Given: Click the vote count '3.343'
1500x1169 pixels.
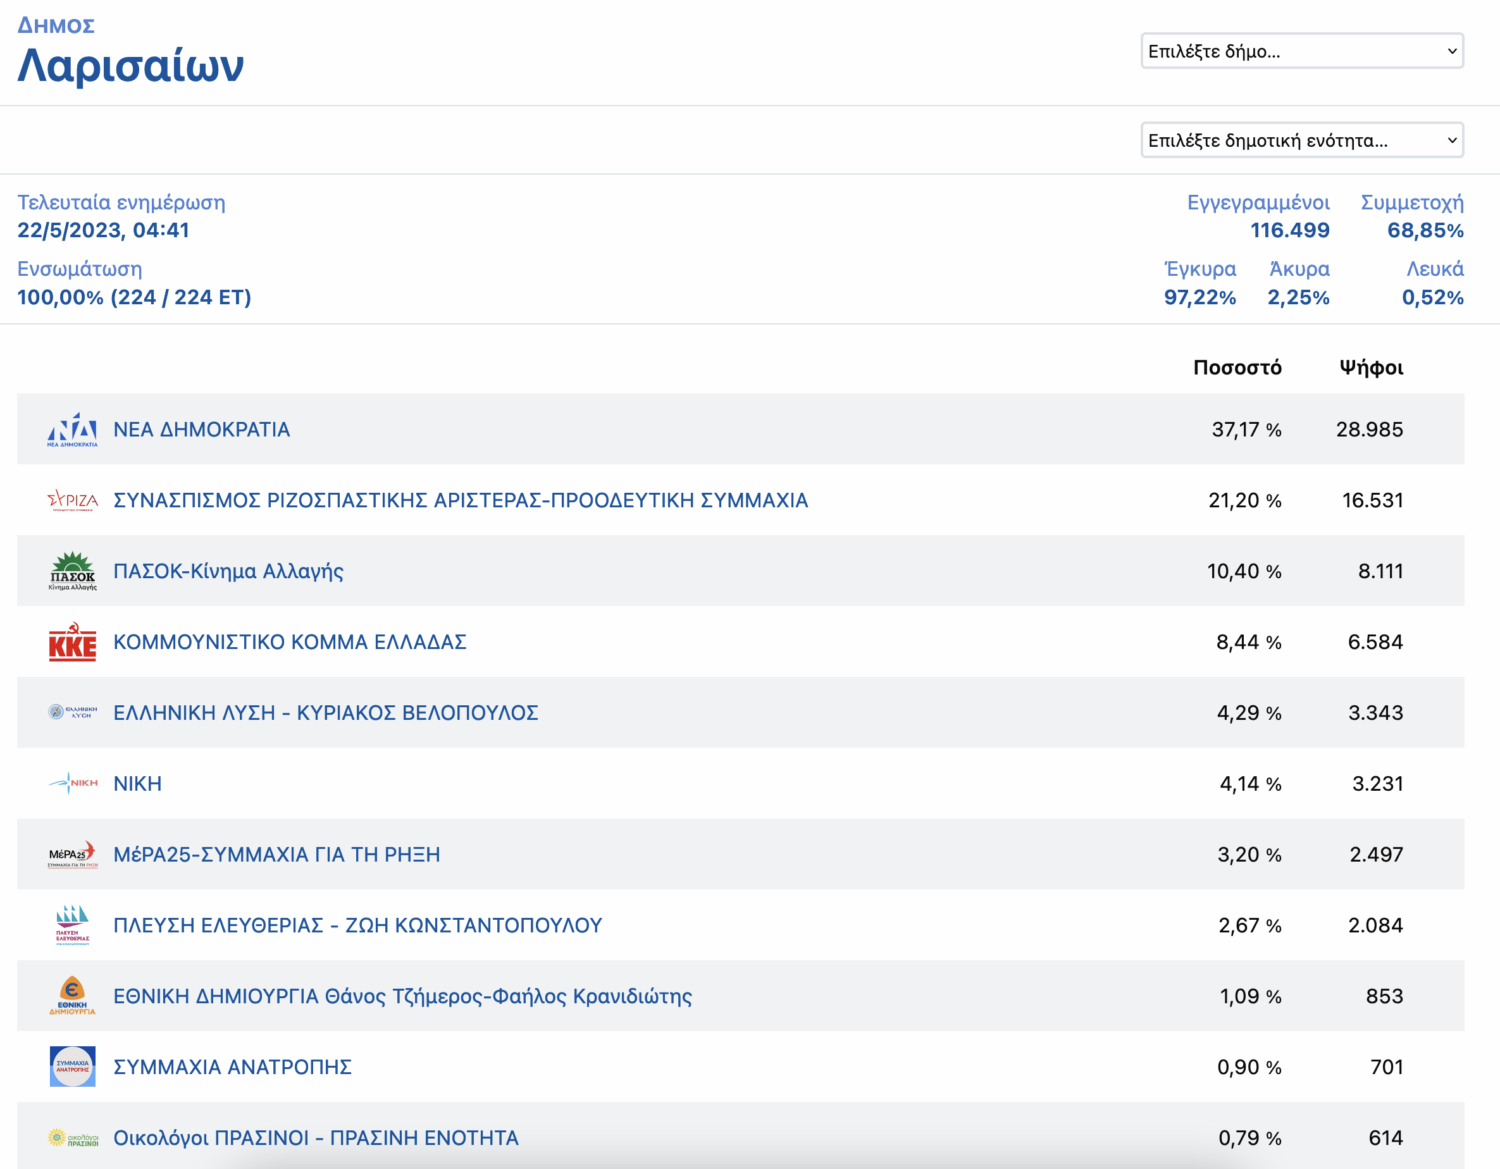Looking at the screenshot, I should coord(1376,713).
